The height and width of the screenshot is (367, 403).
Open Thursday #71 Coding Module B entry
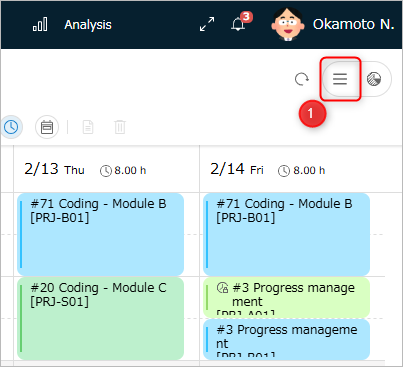(100, 234)
